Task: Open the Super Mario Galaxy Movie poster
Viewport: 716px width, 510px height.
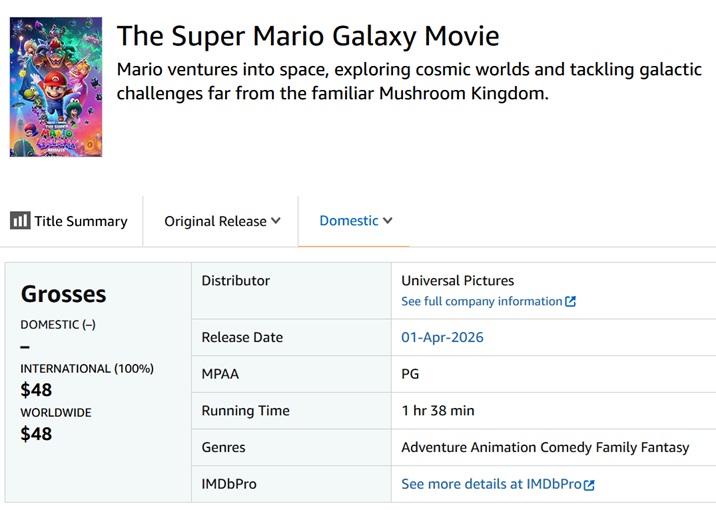Action: (x=56, y=87)
